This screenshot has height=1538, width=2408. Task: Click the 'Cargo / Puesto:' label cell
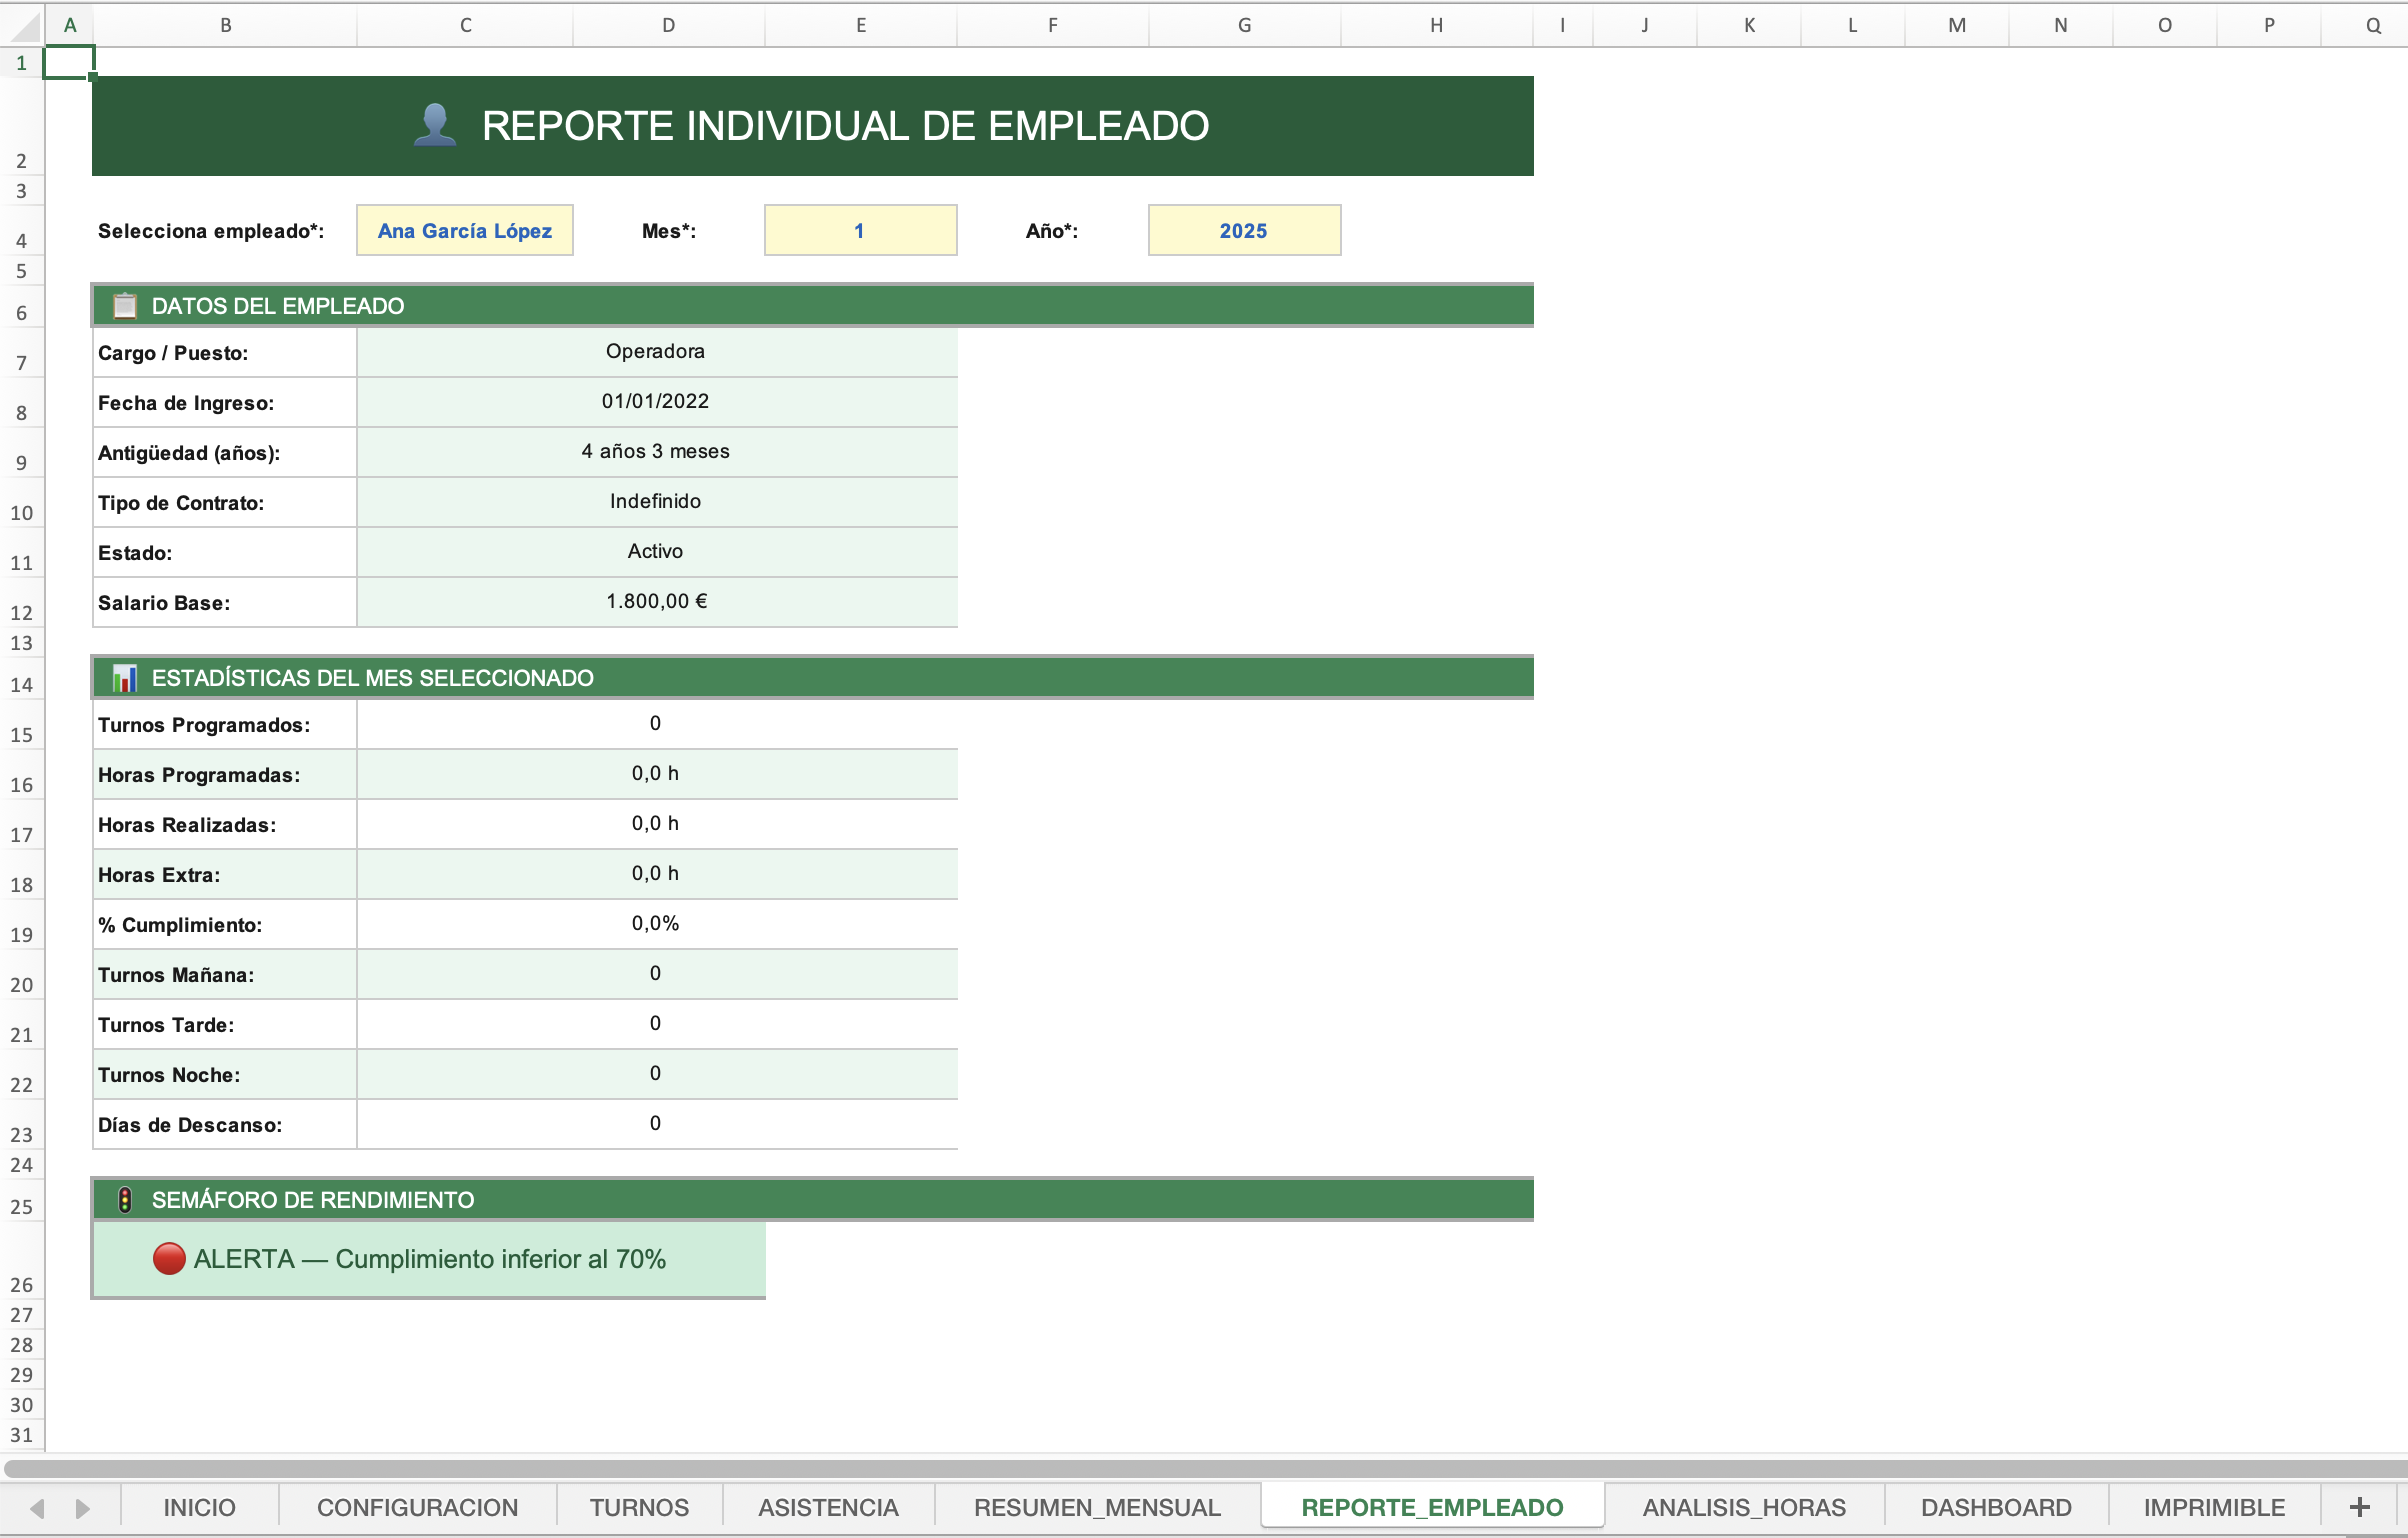[x=225, y=352]
